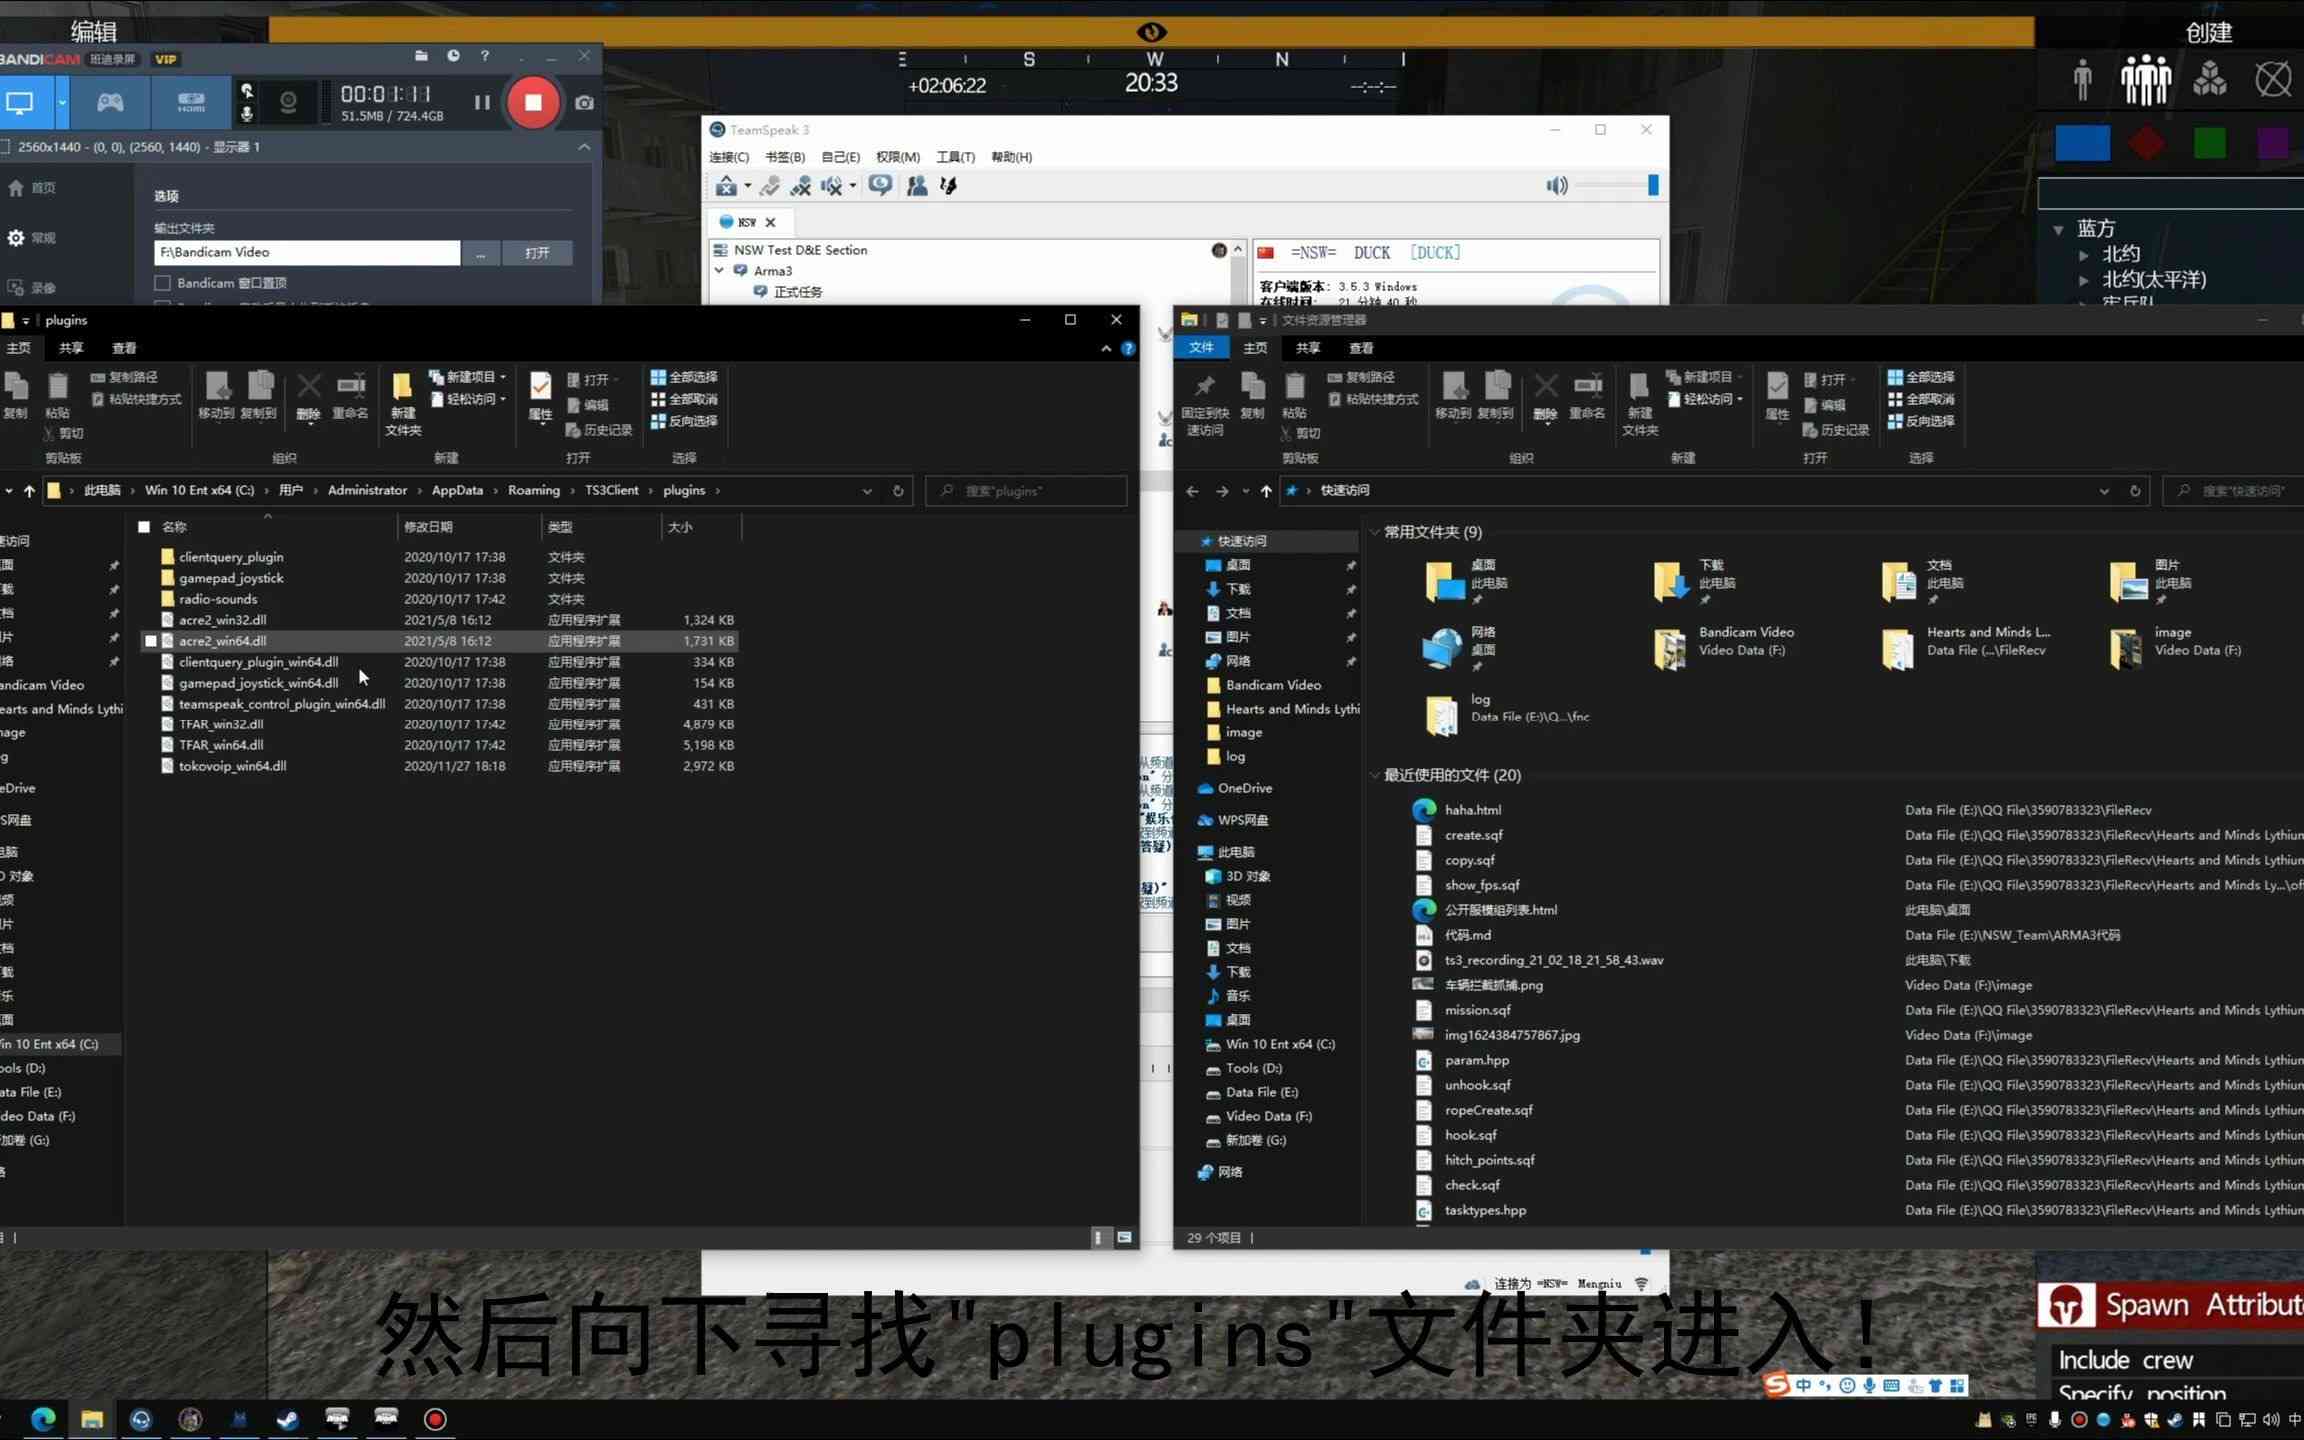Close the NSW server tab in TeamSpeak
Viewport: 2304px width, 1440px height.
tap(770, 222)
